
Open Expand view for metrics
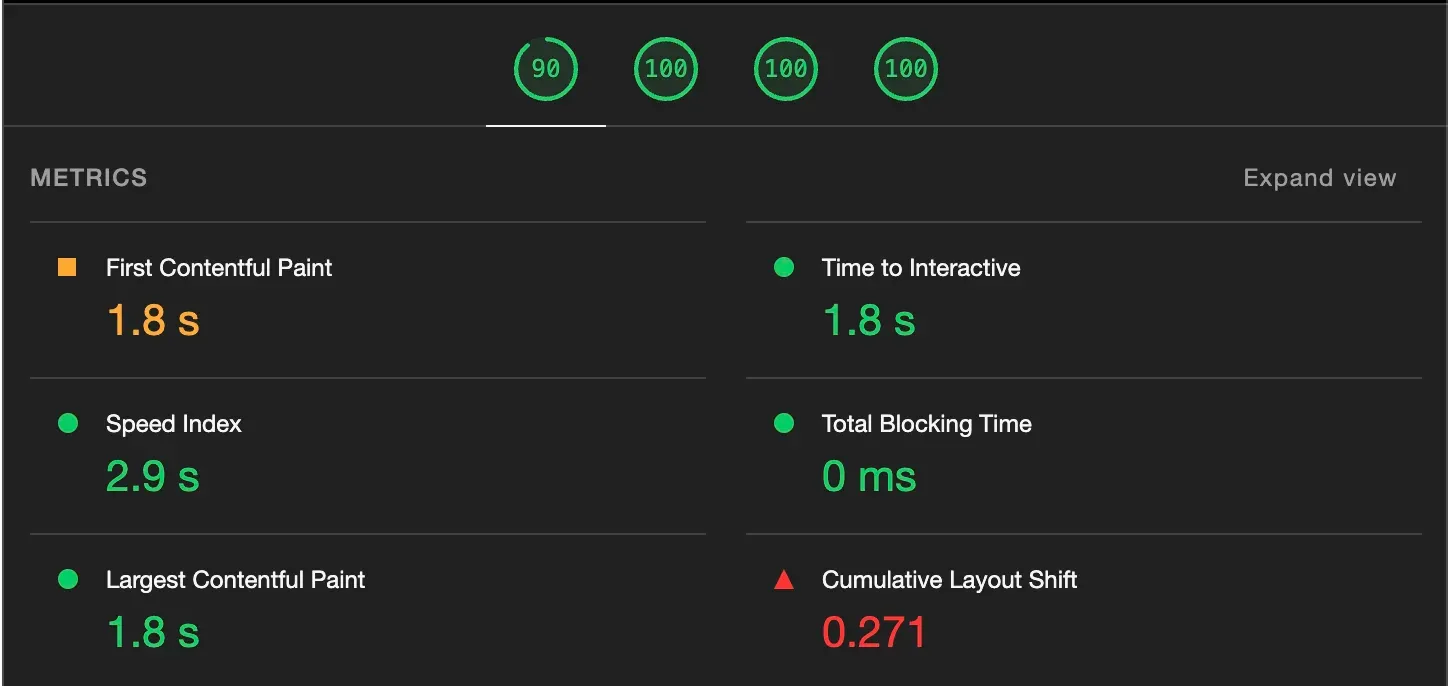click(x=1319, y=177)
